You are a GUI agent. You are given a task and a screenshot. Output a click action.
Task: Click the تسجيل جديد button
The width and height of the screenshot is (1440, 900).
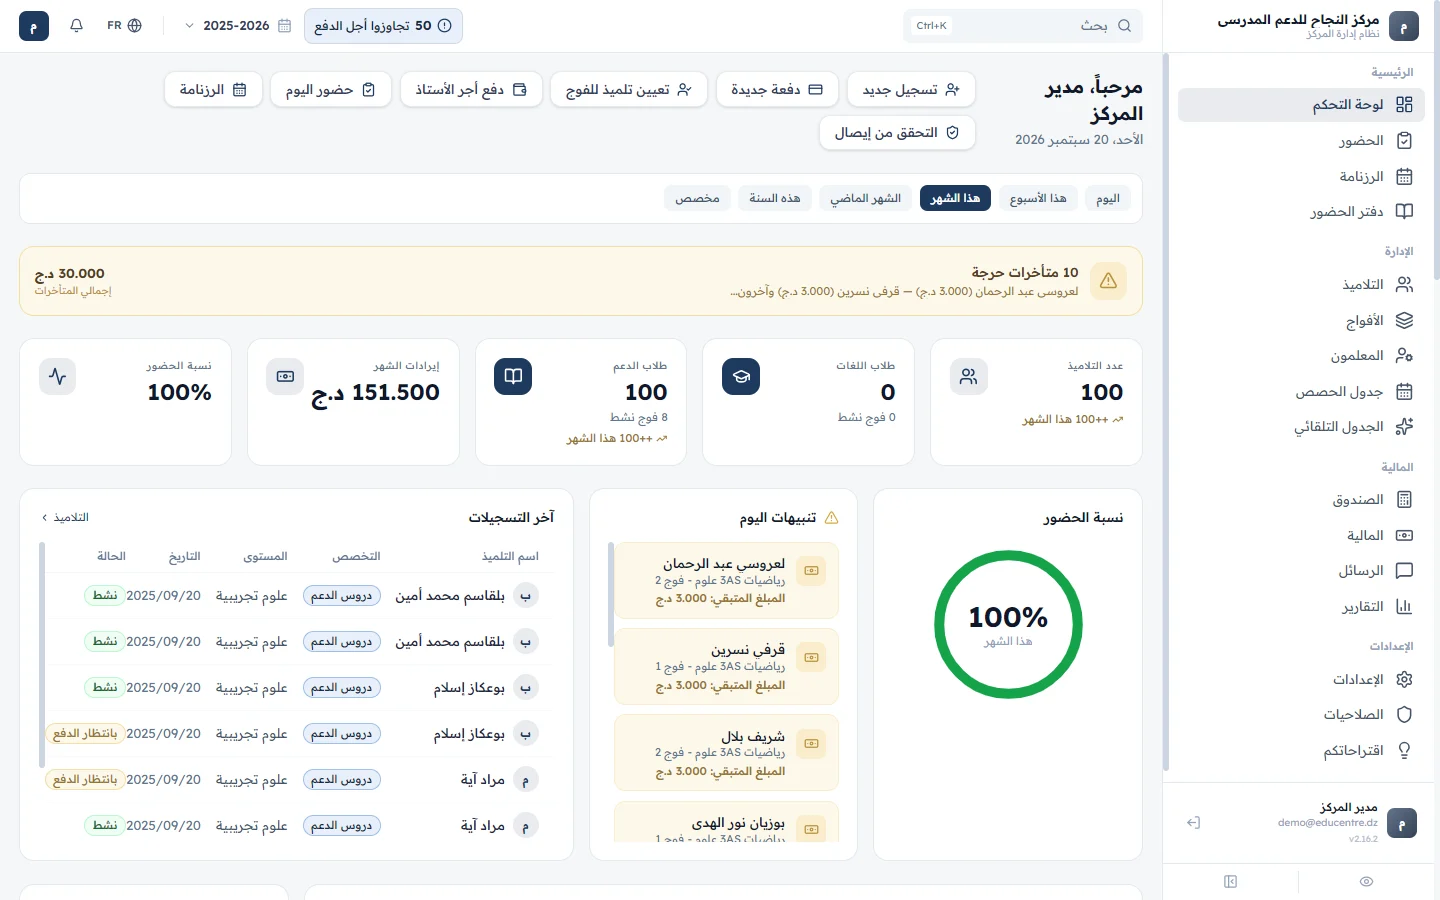click(911, 90)
